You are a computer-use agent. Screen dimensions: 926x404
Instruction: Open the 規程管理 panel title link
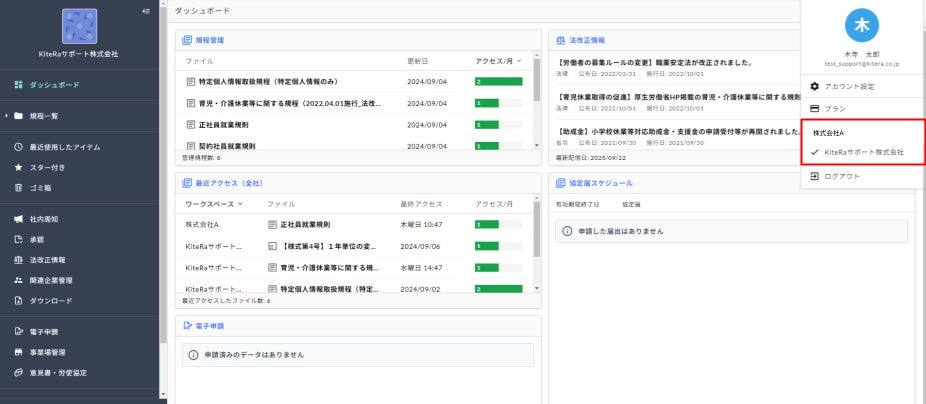pos(210,40)
